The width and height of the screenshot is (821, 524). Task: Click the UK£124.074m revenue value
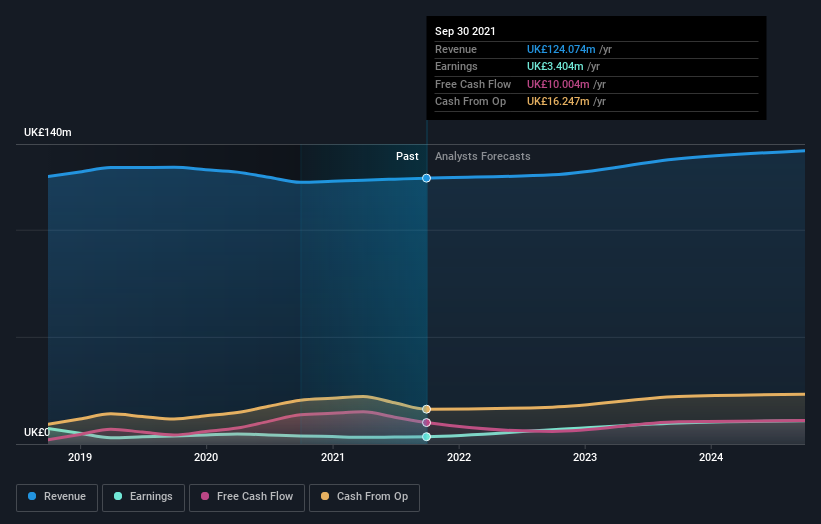click(561, 49)
